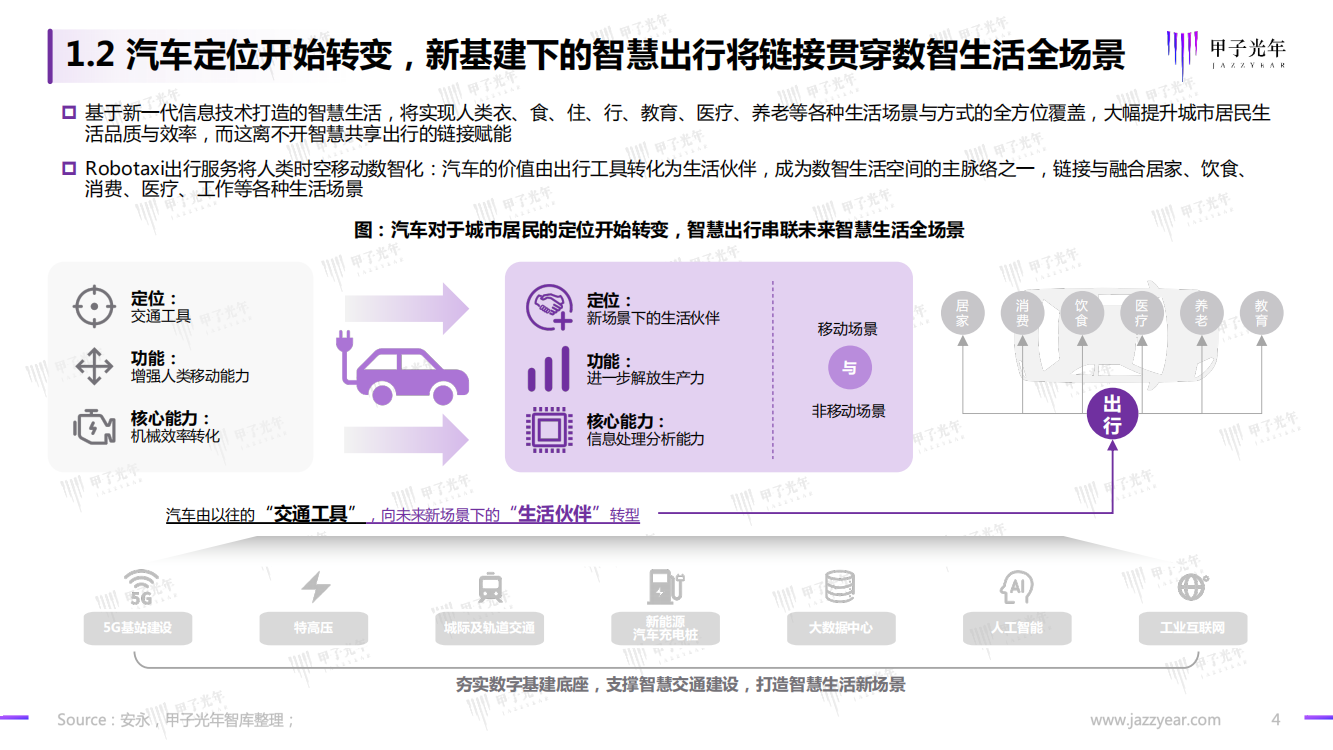Click the 甲子光年 logo

[1225, 51]
